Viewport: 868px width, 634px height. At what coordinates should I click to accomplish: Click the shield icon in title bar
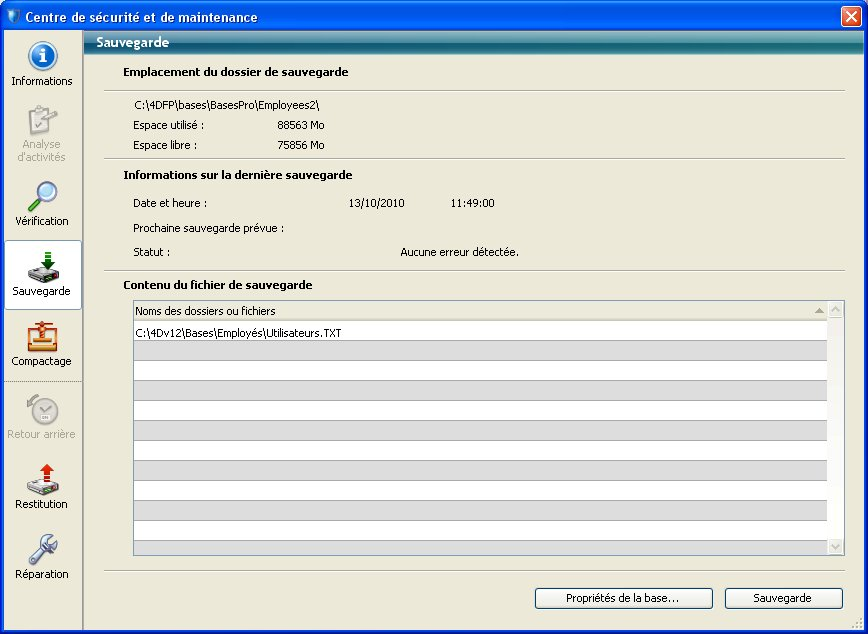coord(12,17)
